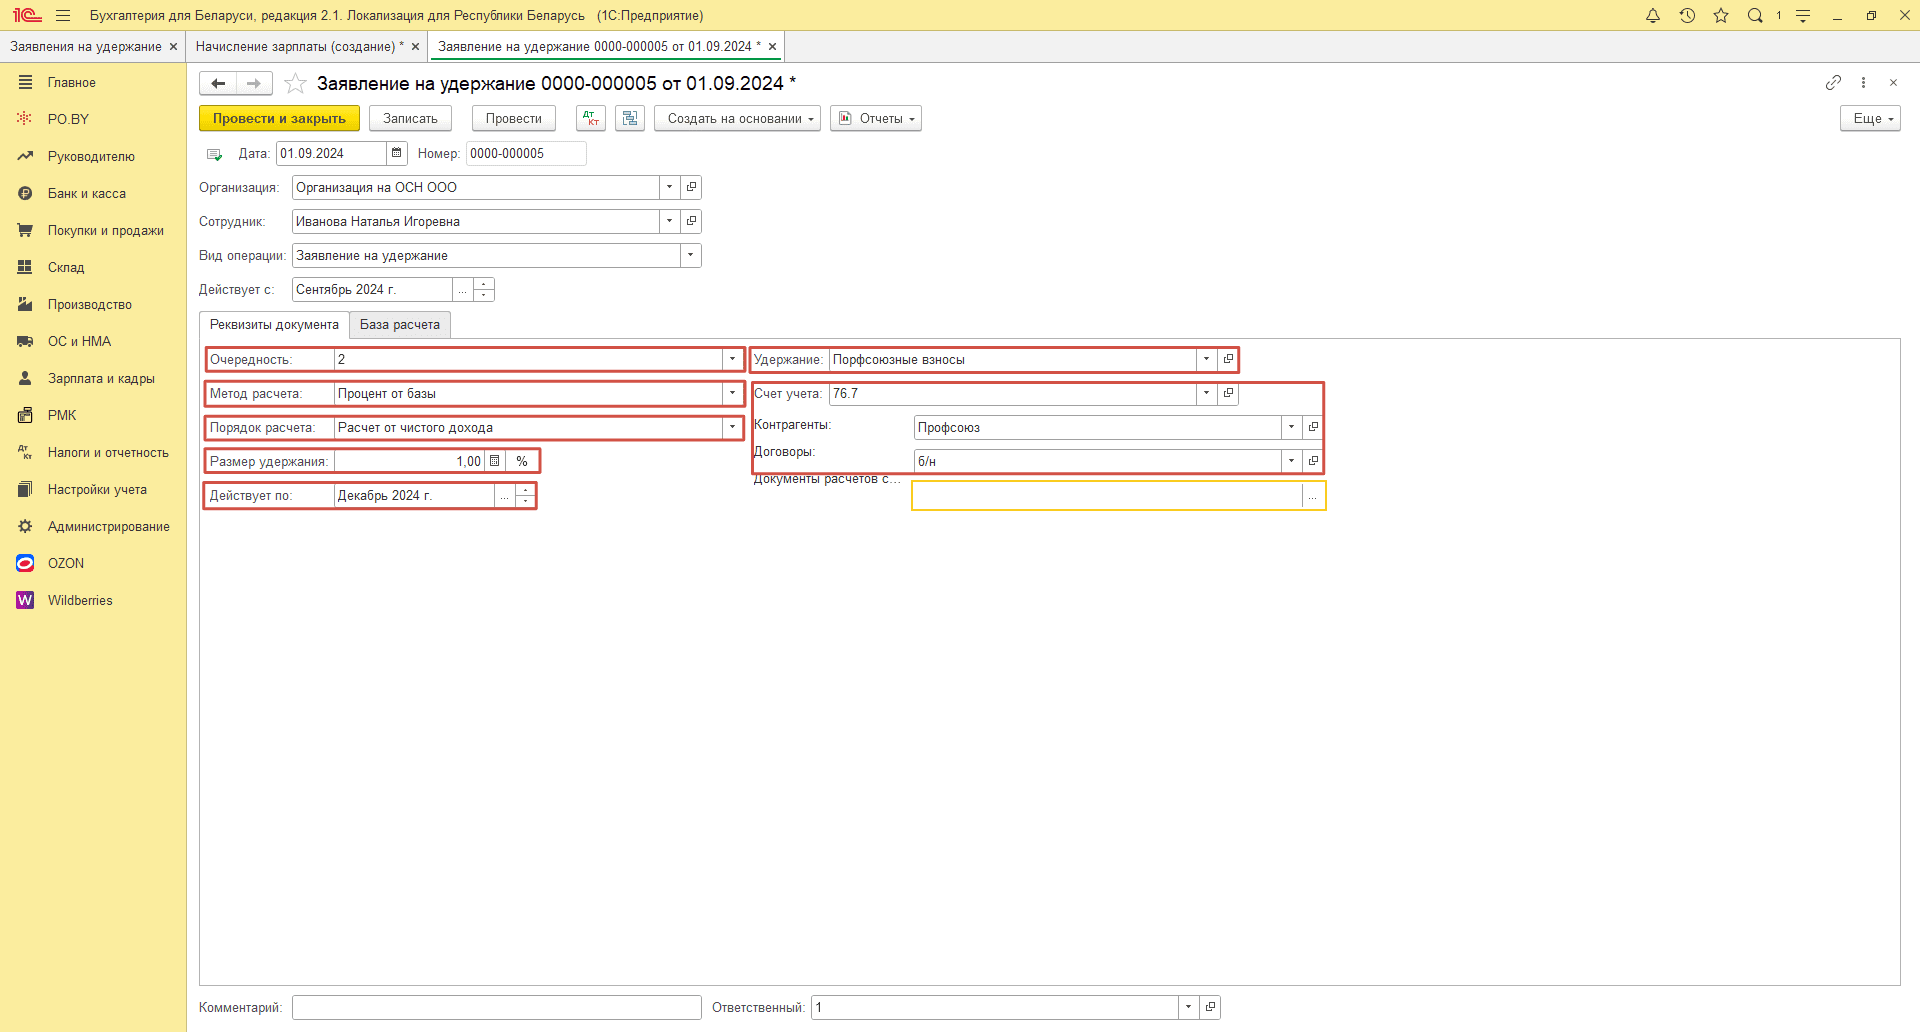This screenshot has width=1920, height=1032.
Task: Expand the Счет учета dropdown
Action: click(1207, 393)
